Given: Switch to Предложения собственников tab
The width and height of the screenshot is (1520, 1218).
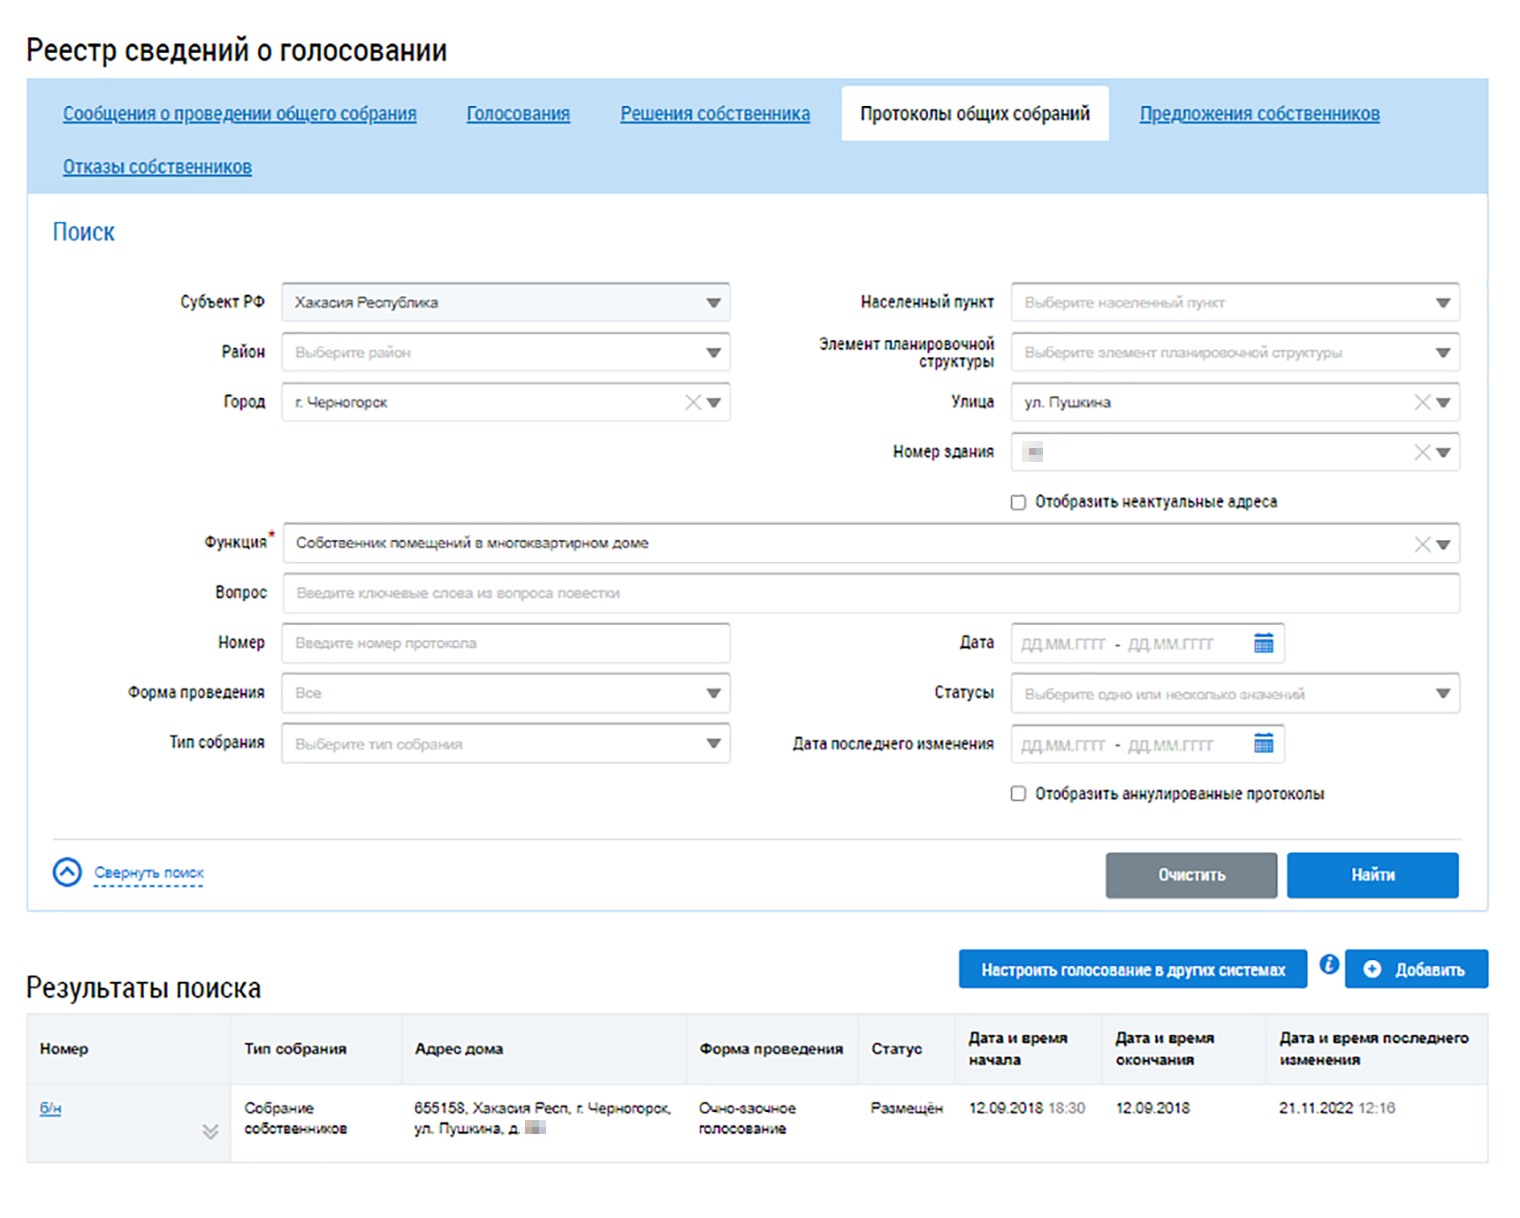Looking at the screenshot, I should click(x=1260, y=114).
